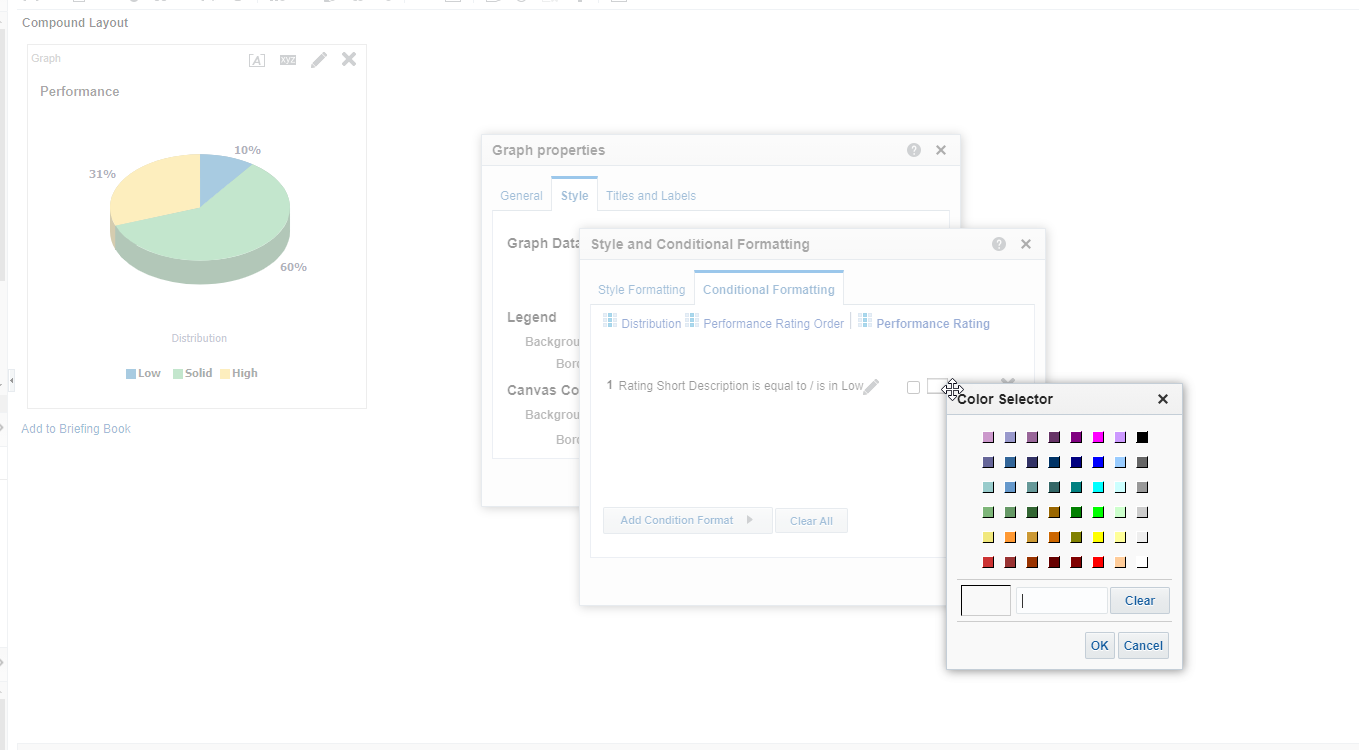Click the Clear All button
The height and width of the screenshot is (750, 1359).
[x=811, y=520]
